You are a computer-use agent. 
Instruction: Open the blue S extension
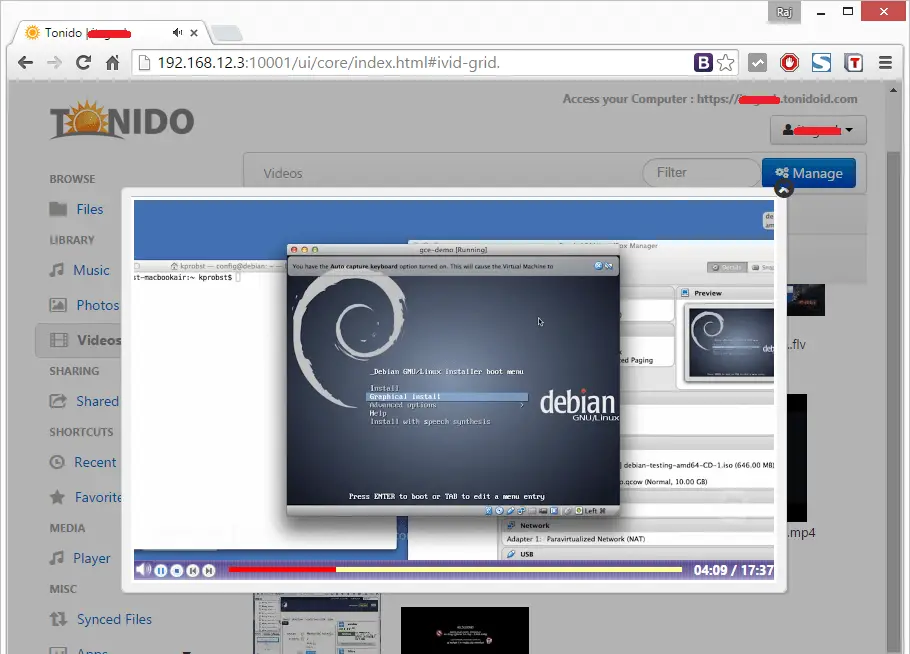[821, 63]
